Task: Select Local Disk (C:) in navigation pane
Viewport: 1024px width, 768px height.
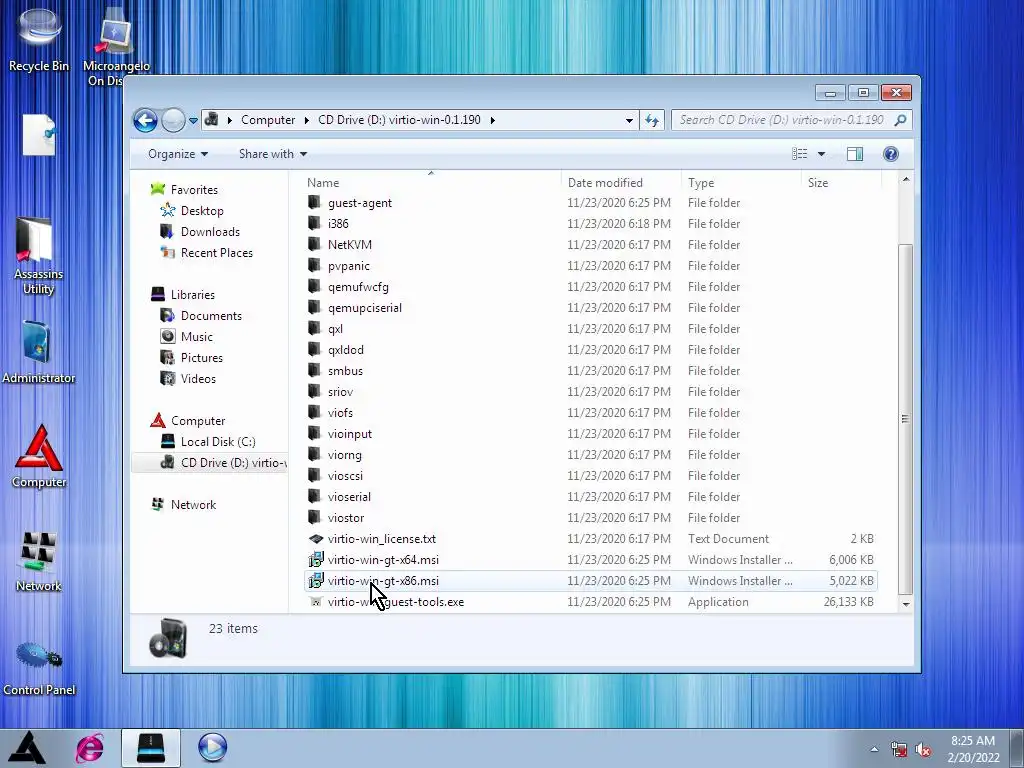Action: [x=217, y=442]
